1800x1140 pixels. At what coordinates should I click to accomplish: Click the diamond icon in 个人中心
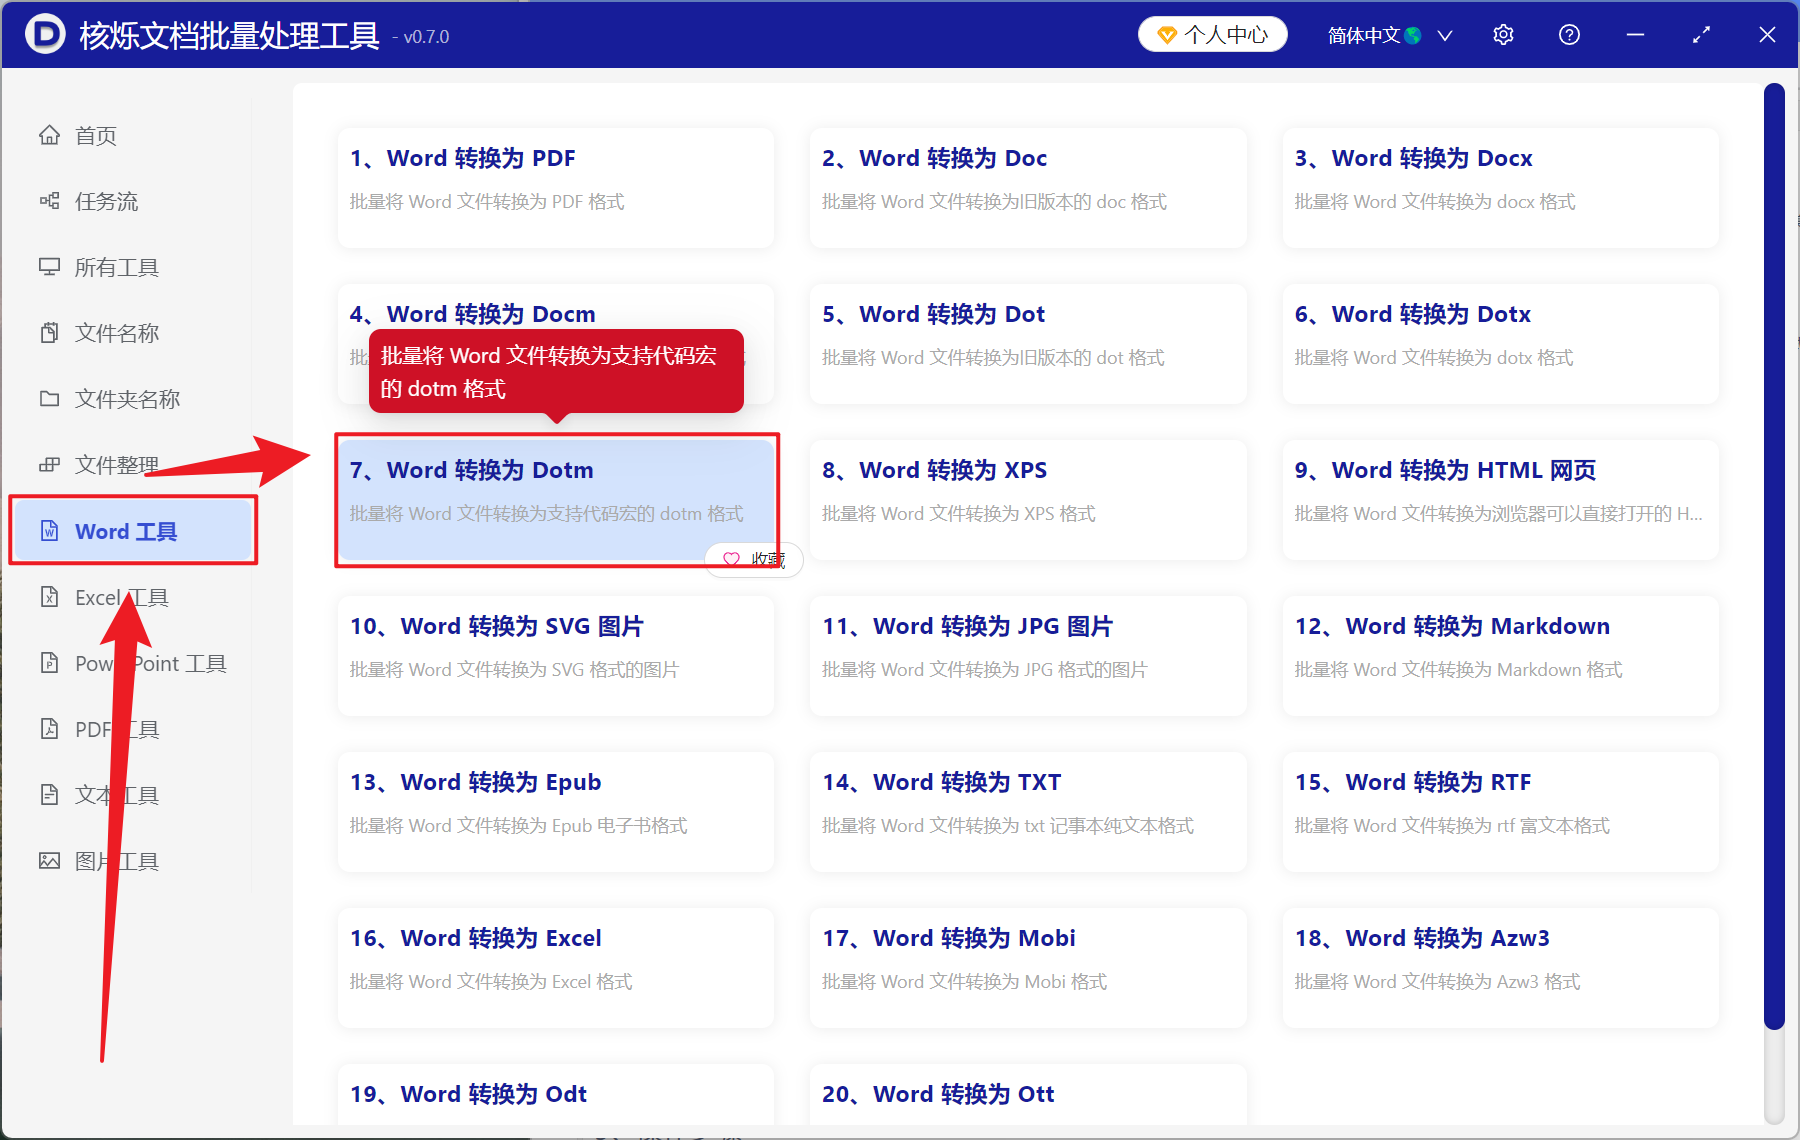tap(1166, 35)
